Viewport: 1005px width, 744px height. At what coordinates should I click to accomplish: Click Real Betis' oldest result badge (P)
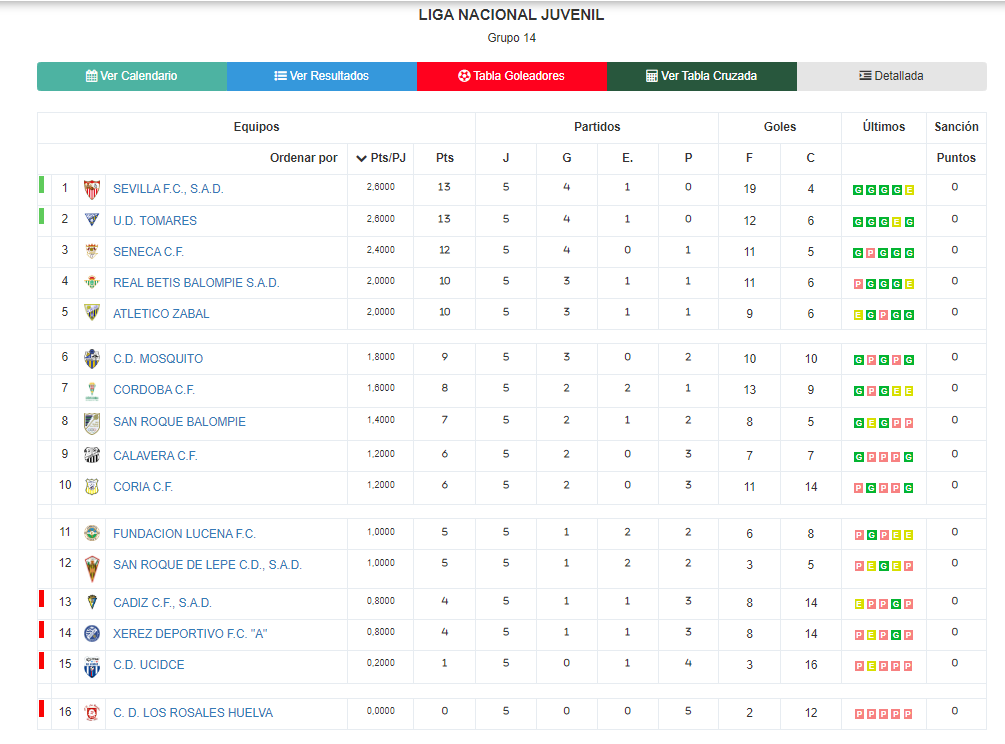(858, 284)
